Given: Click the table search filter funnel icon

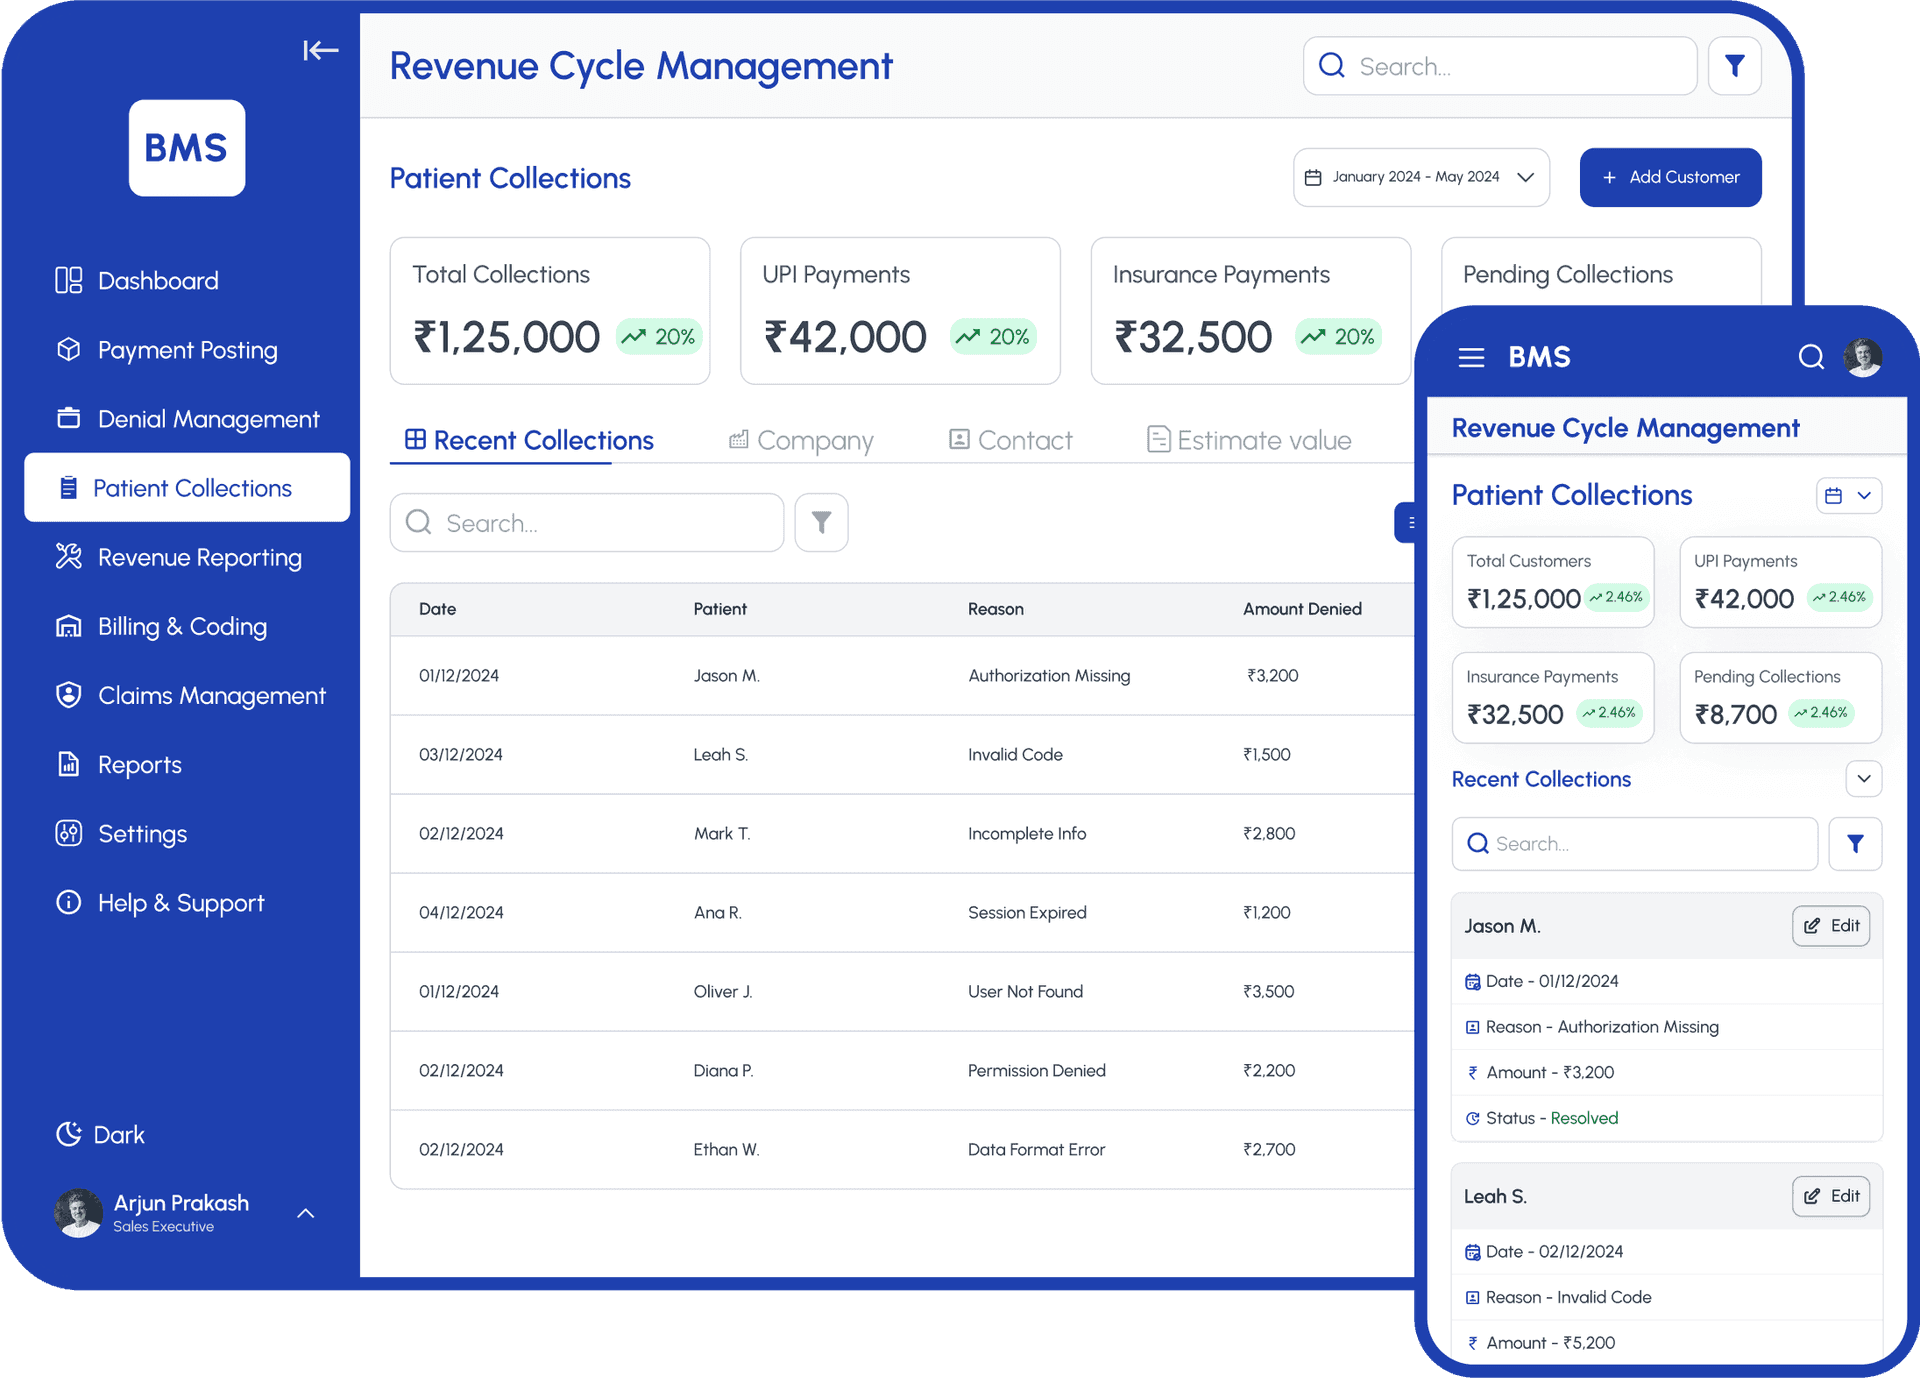Looking at the screenshot, I should 821,522.
